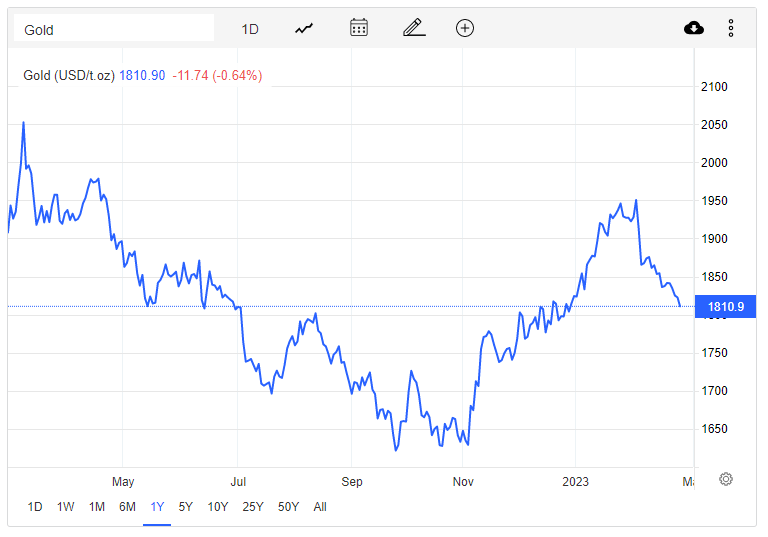Click the 1850 price axis label

pos(714,277)
